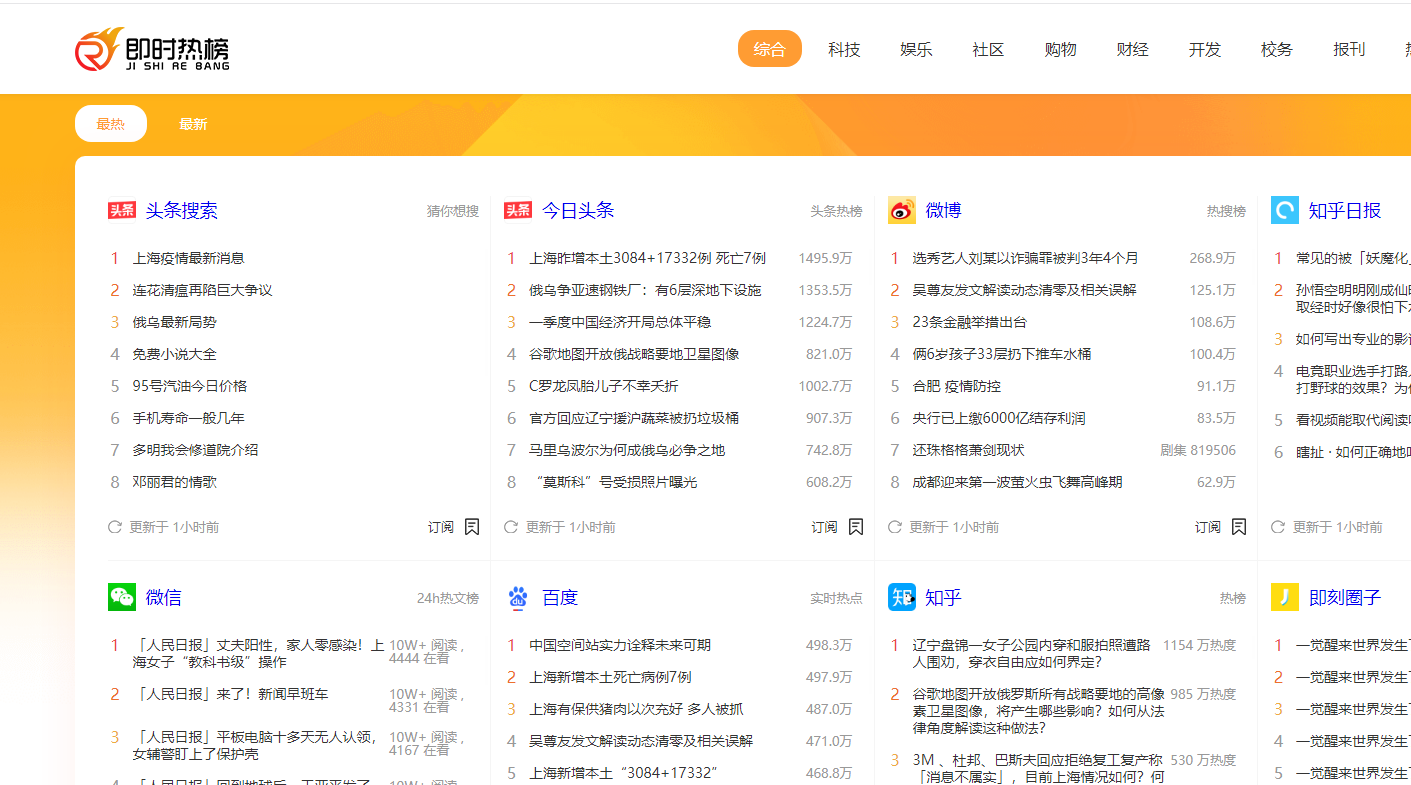1411x785 pixels.
Task: Click 订阅 in the 今日头条 card
Action: [825, 527]
